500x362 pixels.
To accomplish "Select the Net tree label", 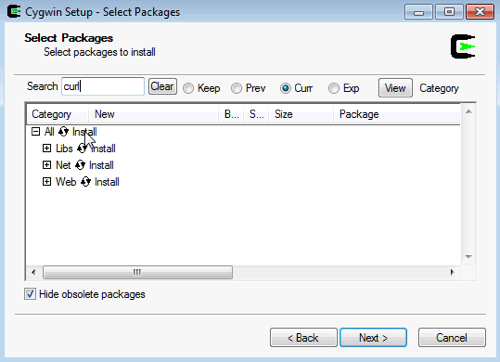I will (x=63, y=165).
